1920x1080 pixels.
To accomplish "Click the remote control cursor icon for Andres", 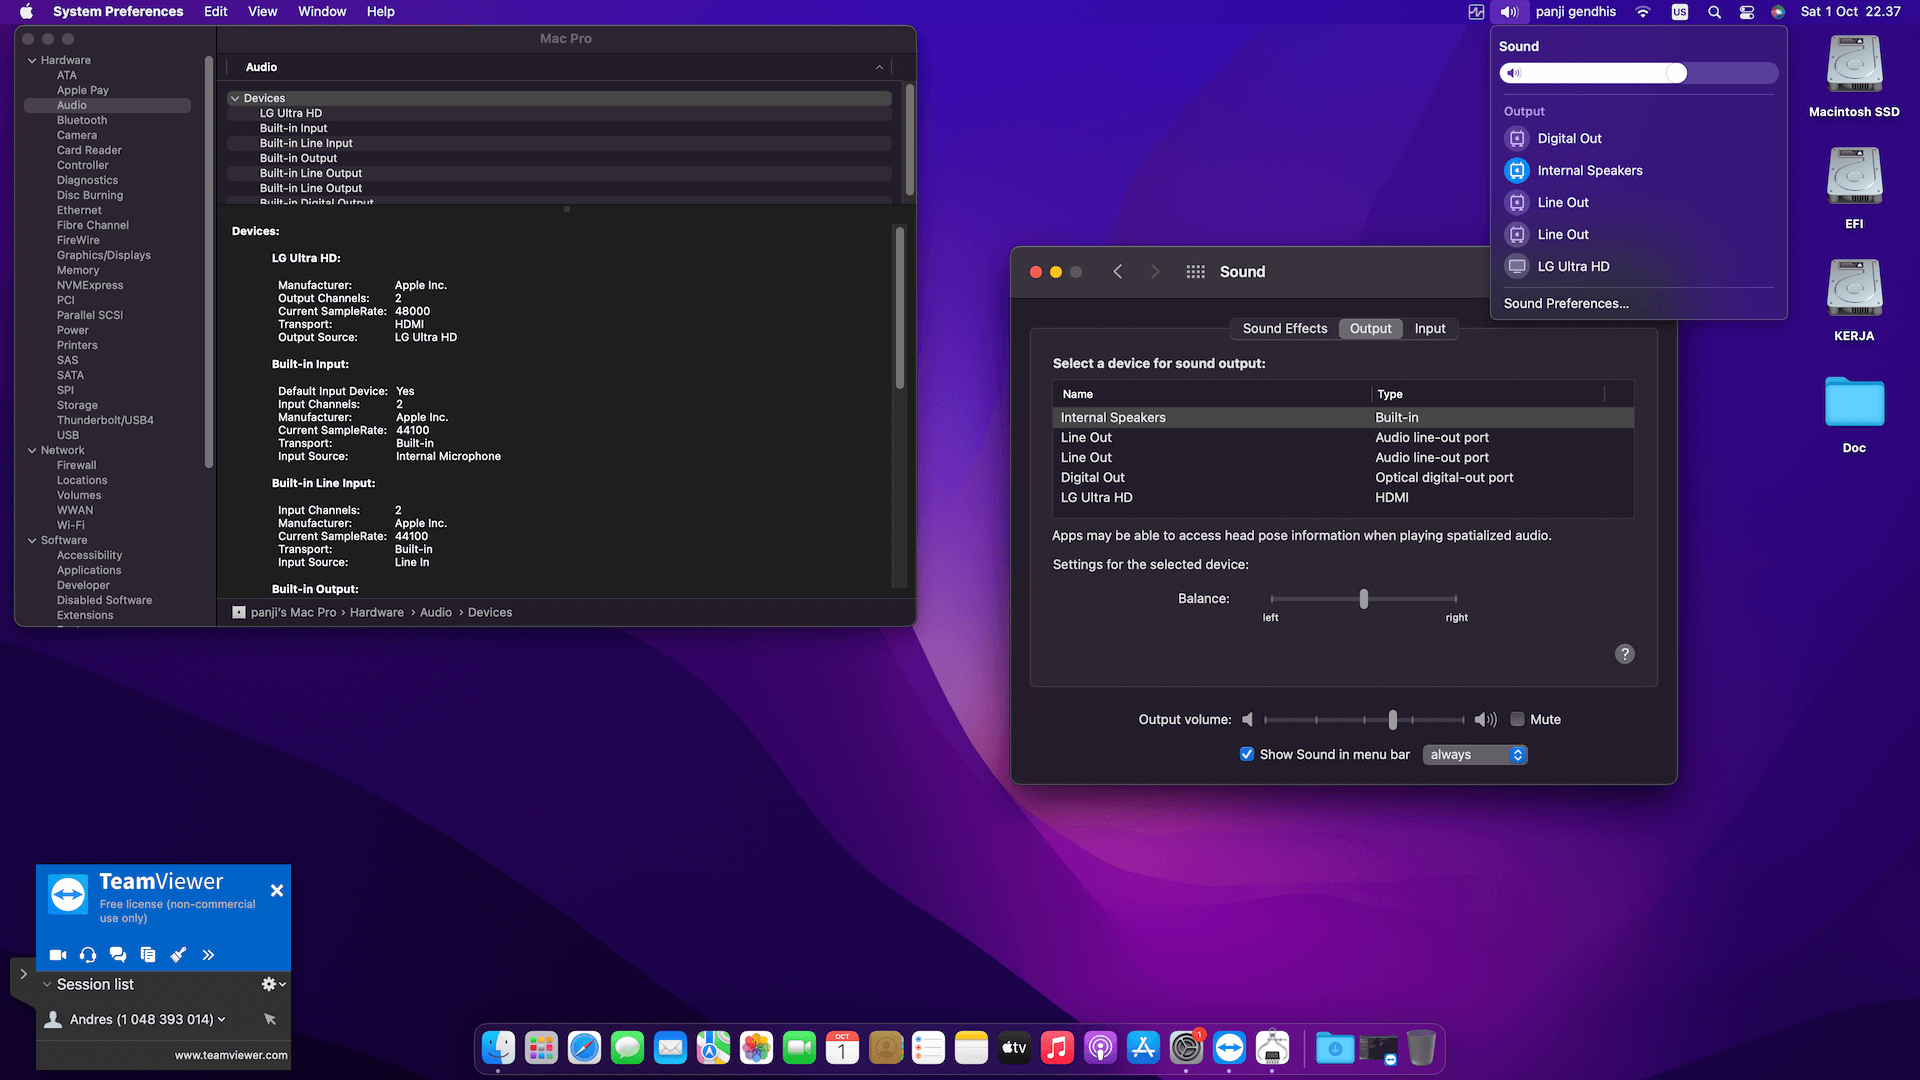I will pyautogui.click(x=270, y=1019).
